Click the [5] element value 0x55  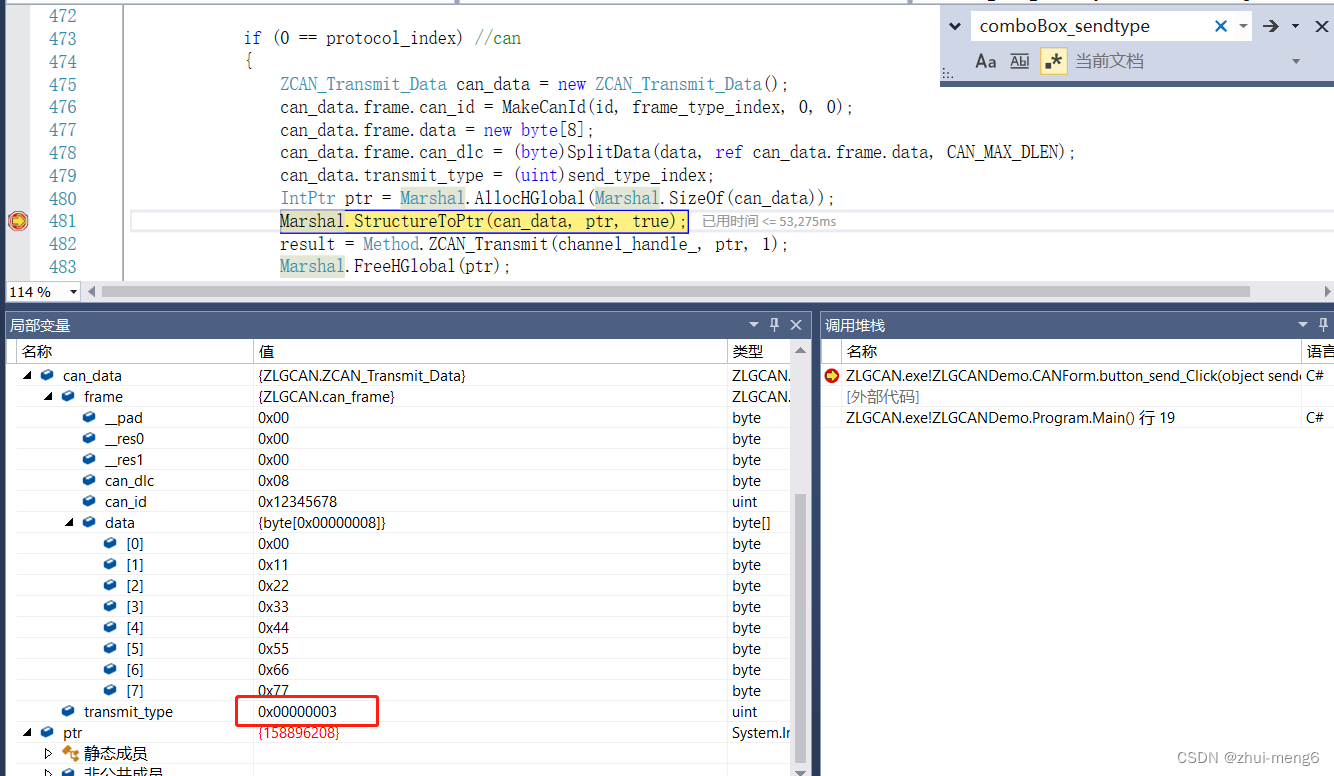tap(273, 649)
